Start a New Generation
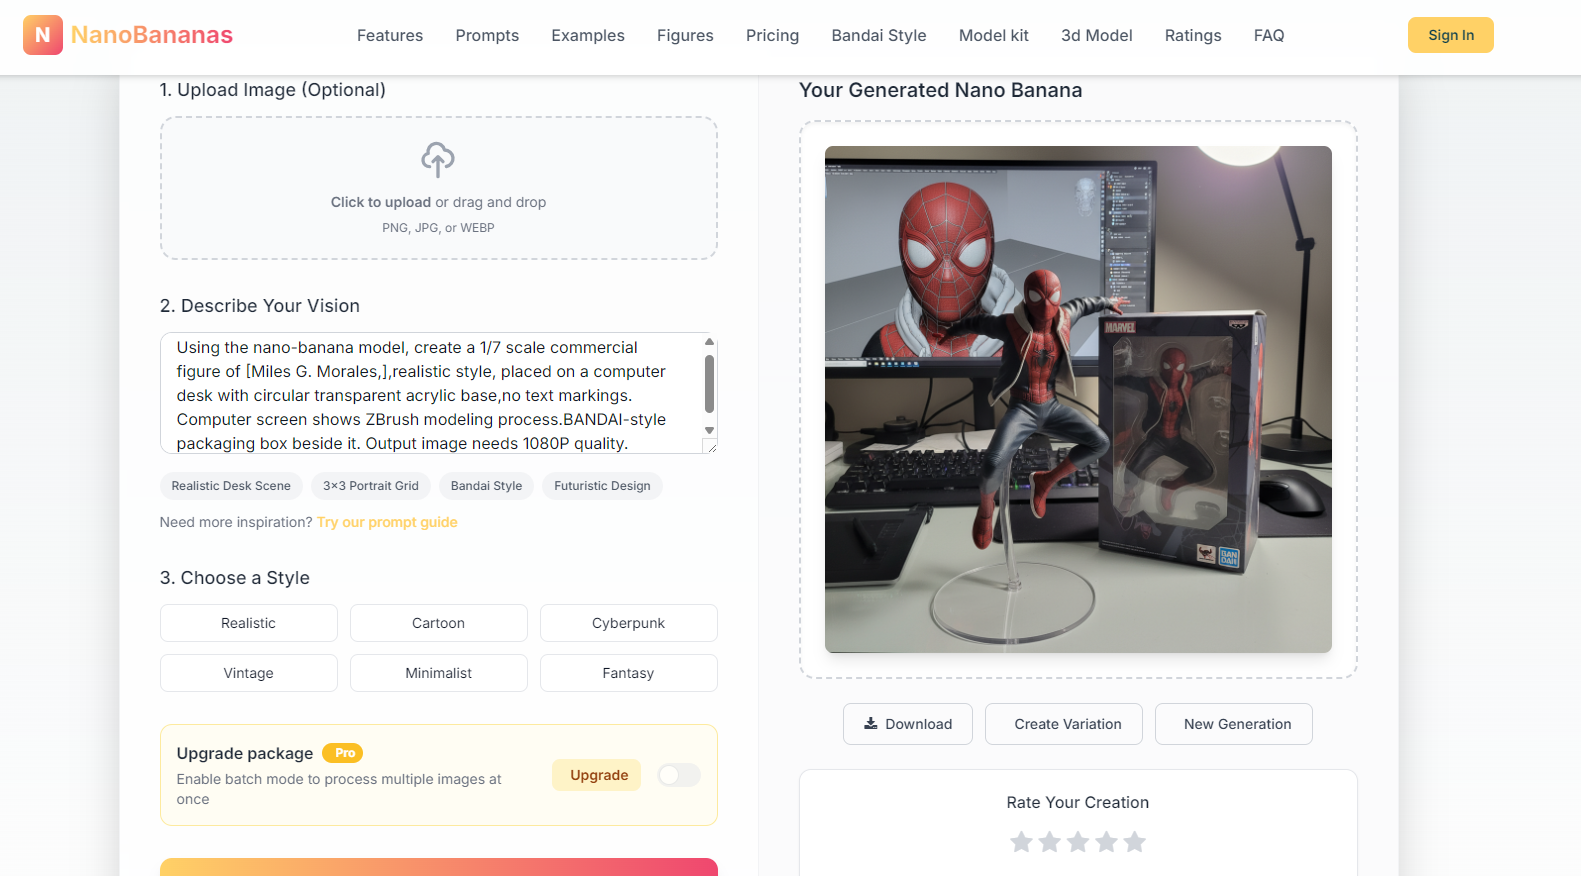This screenshot has height=876, width=1581. click(x=1234, y=724)
